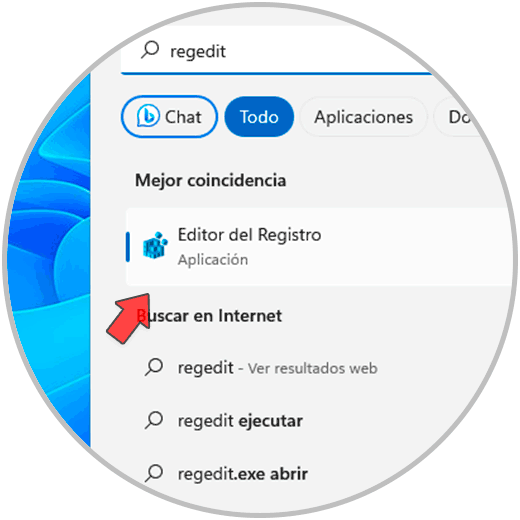The image size is (520, 520).
Task: Select the Todo filter tab
Action: click(x=259, y=117)
